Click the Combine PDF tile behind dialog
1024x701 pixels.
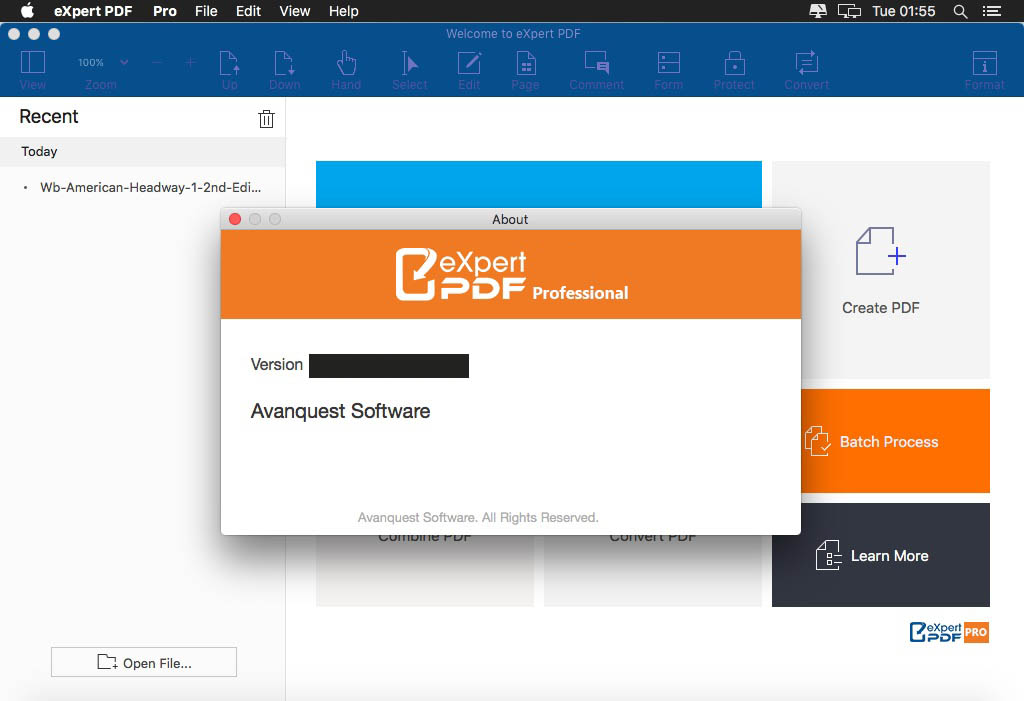[x=424, y=570]
